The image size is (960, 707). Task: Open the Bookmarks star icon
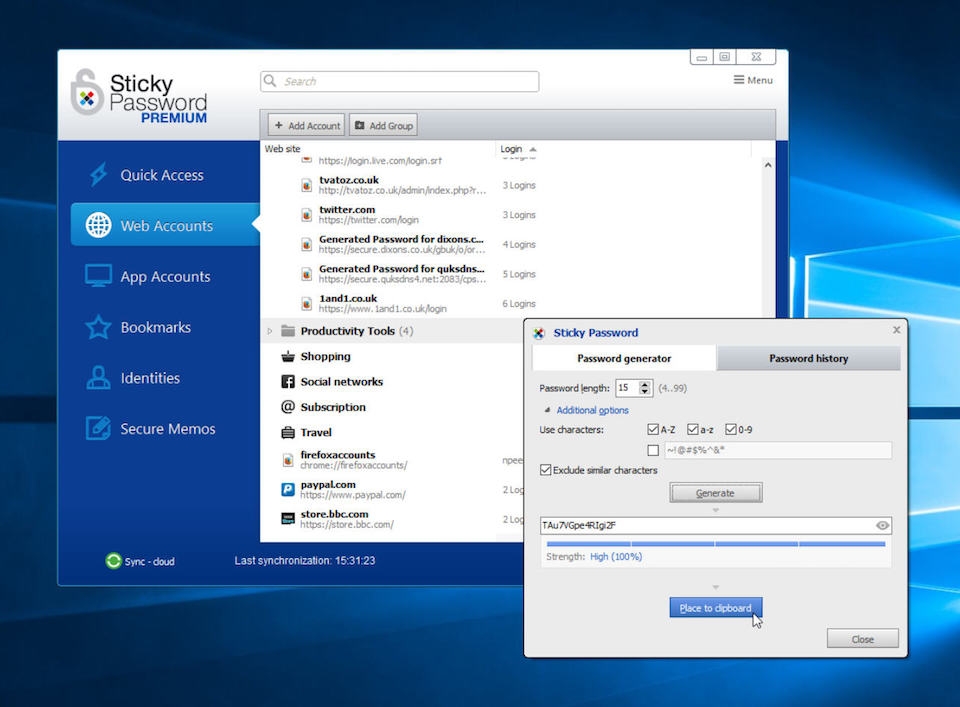[x=98, y=328]
